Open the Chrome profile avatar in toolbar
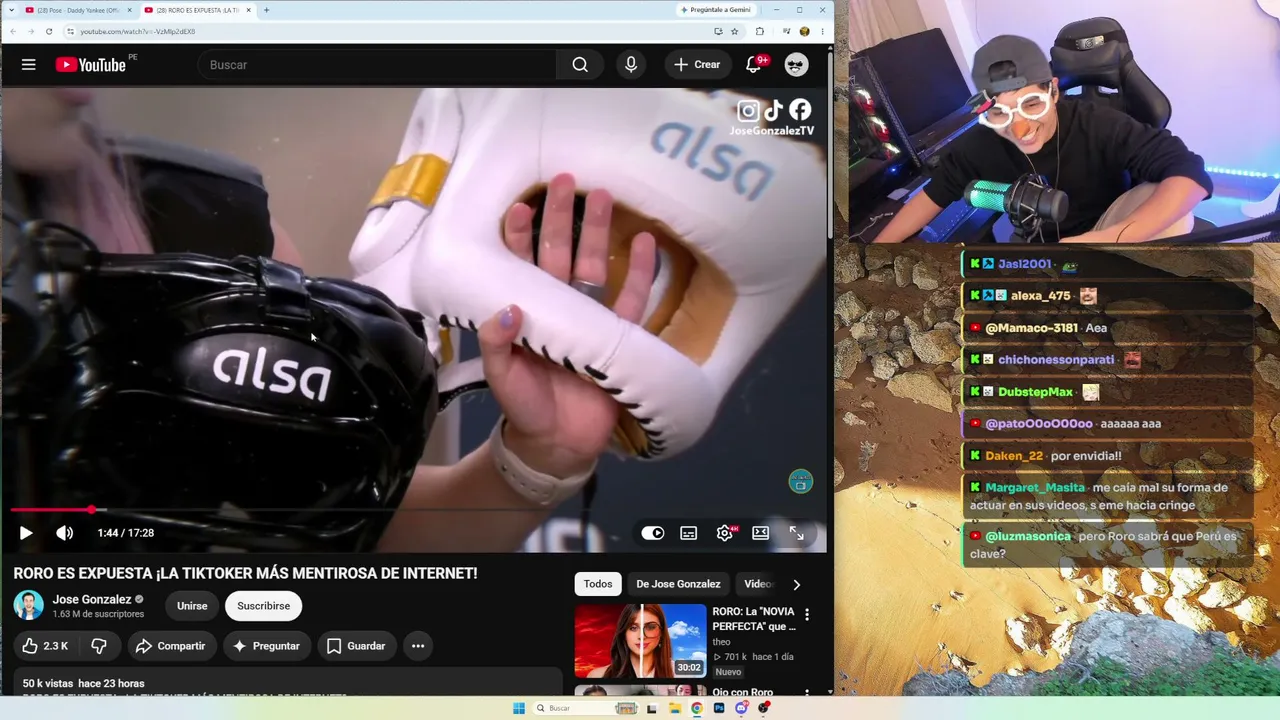Image resolution: width=1280 pixels, height=720 pixels. click(x=804, y=31)
